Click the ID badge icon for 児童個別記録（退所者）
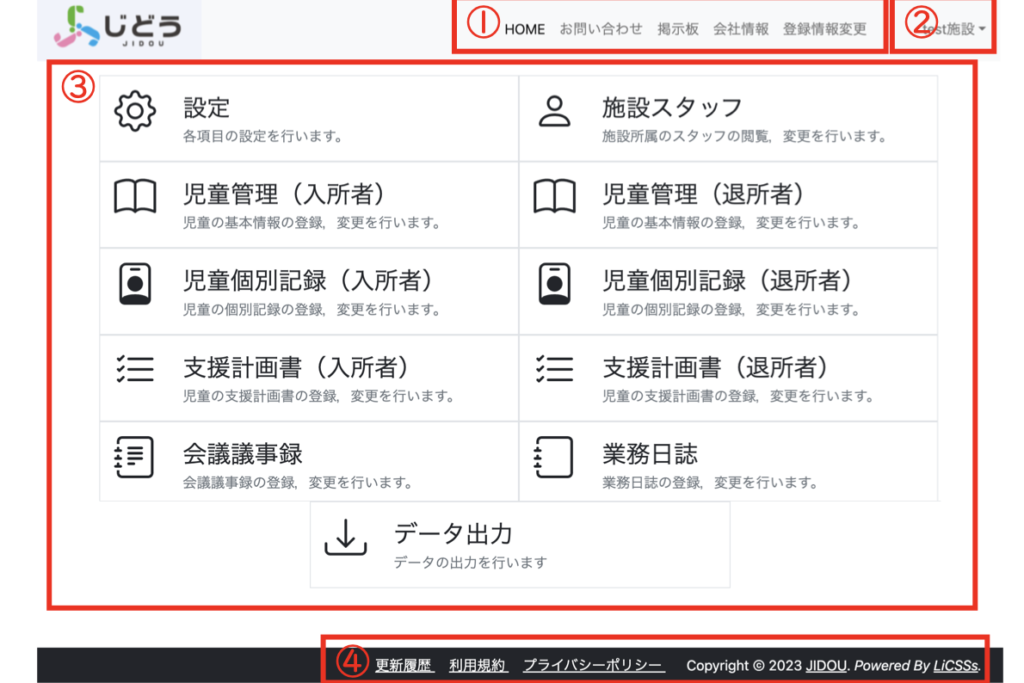Screen dimensions: 1024x683 554,284
